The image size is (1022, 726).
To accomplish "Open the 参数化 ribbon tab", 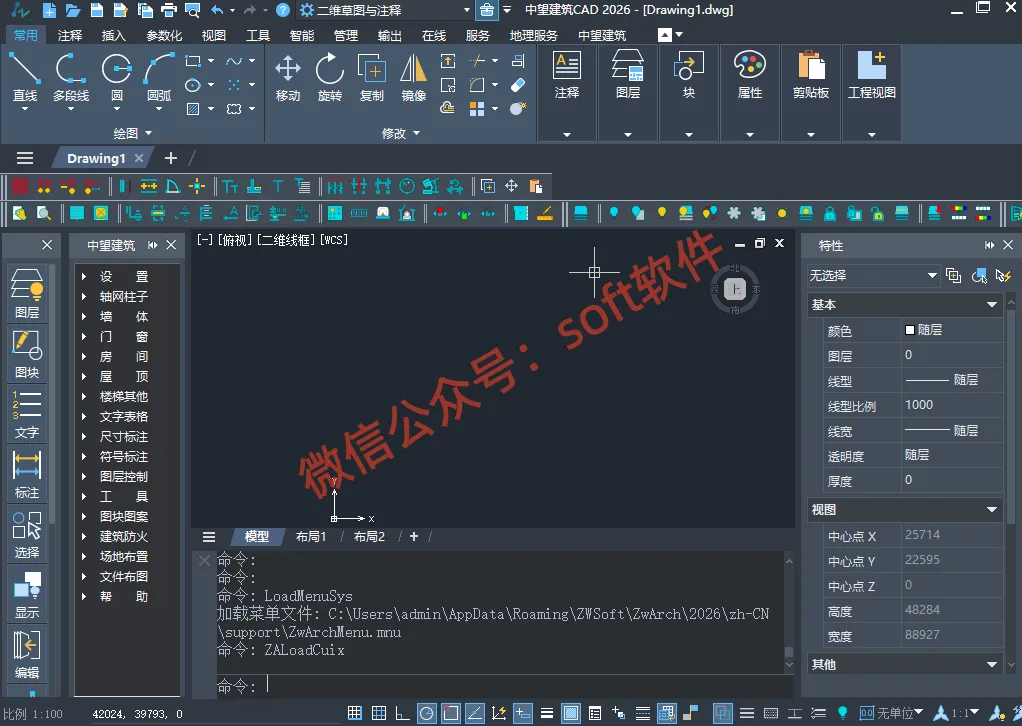I will [164, 35].
